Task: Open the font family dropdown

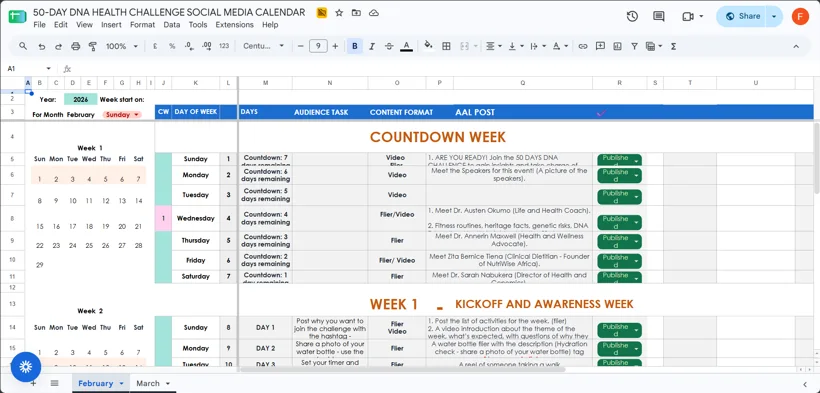Action: (x=264, y=46)
